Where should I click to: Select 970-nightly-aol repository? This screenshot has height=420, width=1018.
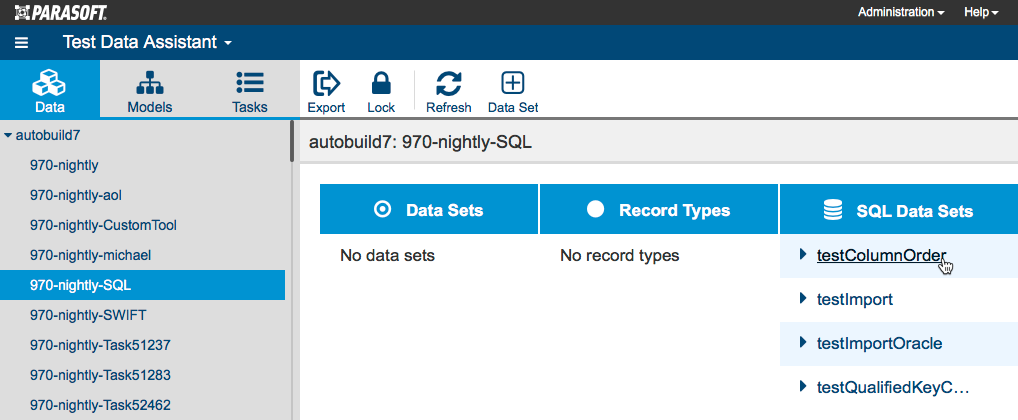pyautogui.click(x=76, y=195)
